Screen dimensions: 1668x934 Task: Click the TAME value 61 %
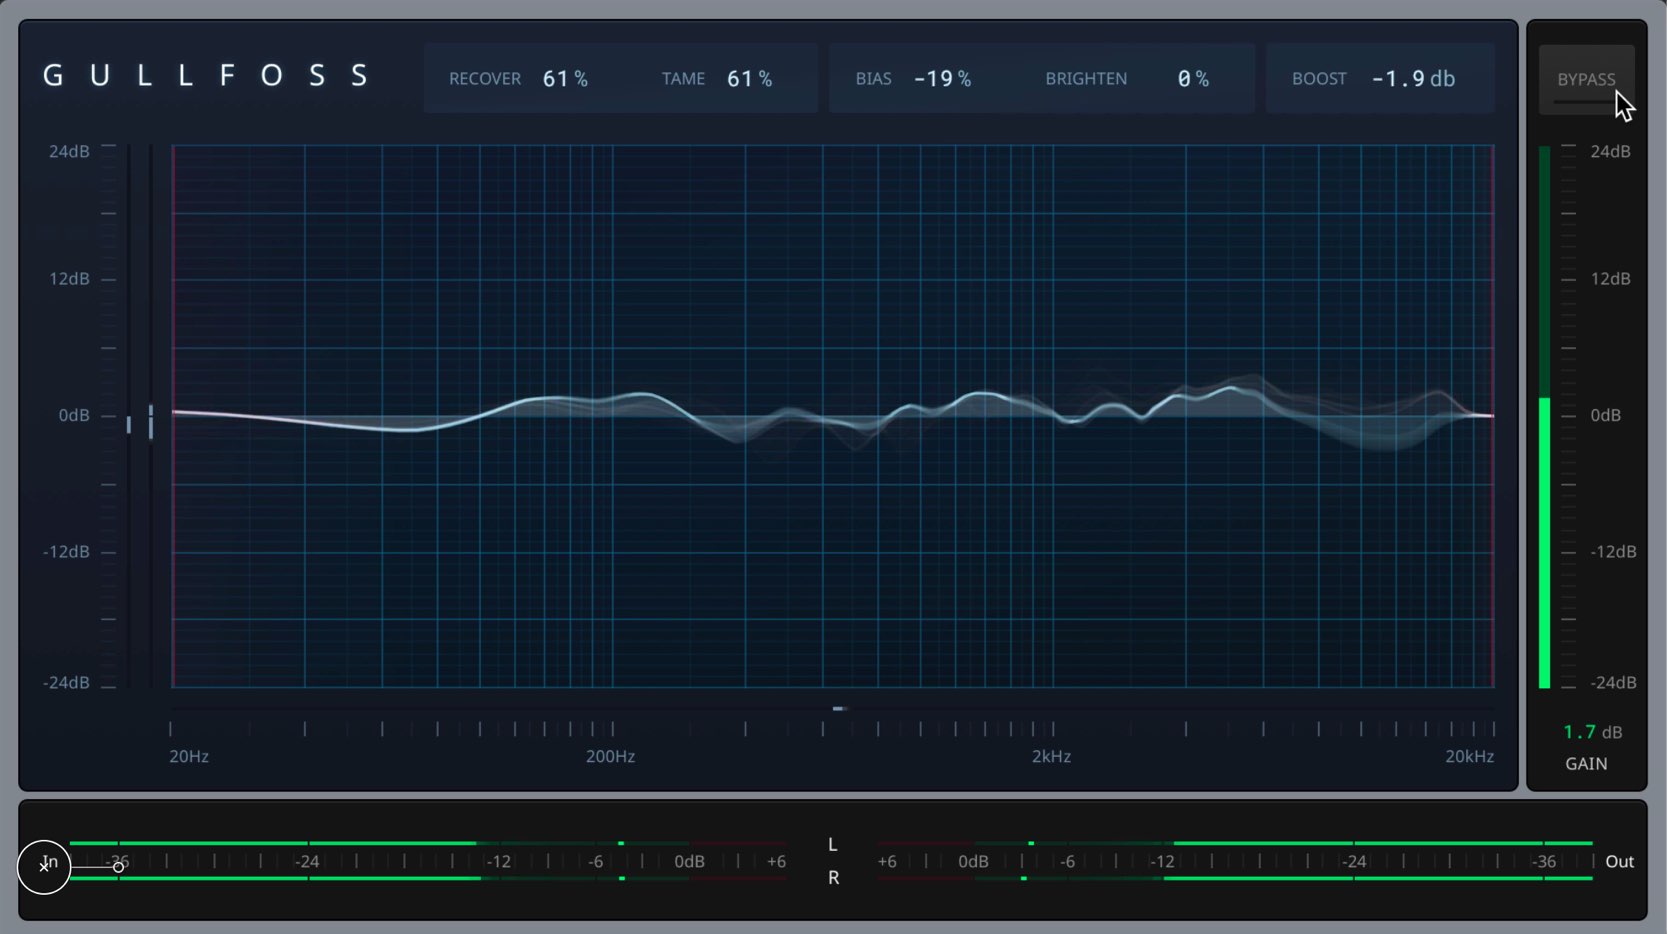(x=749, y=79)
